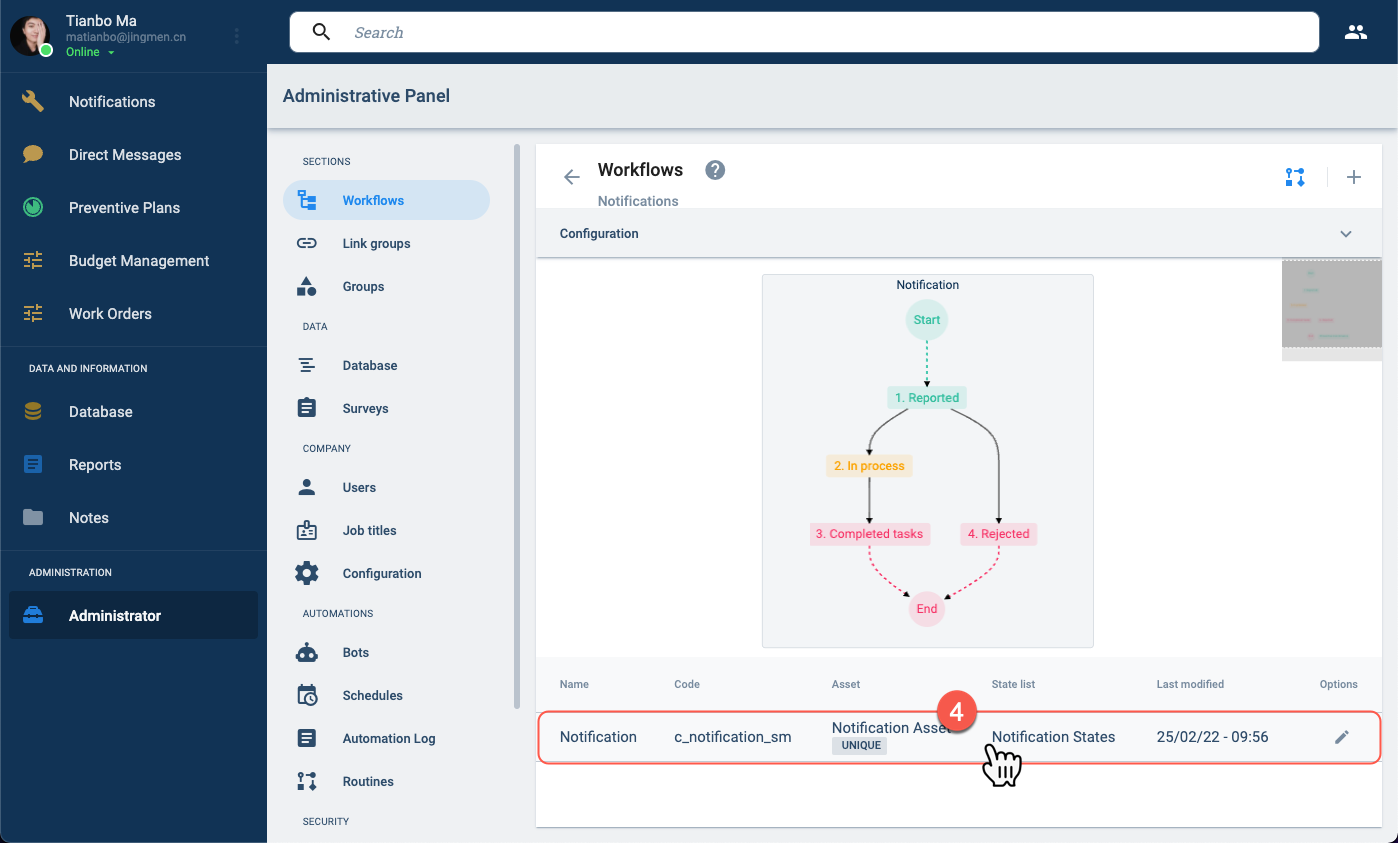Open the Online status dropdown
The width and height of the screenshot is (1398, 843).
pos(91,52)
